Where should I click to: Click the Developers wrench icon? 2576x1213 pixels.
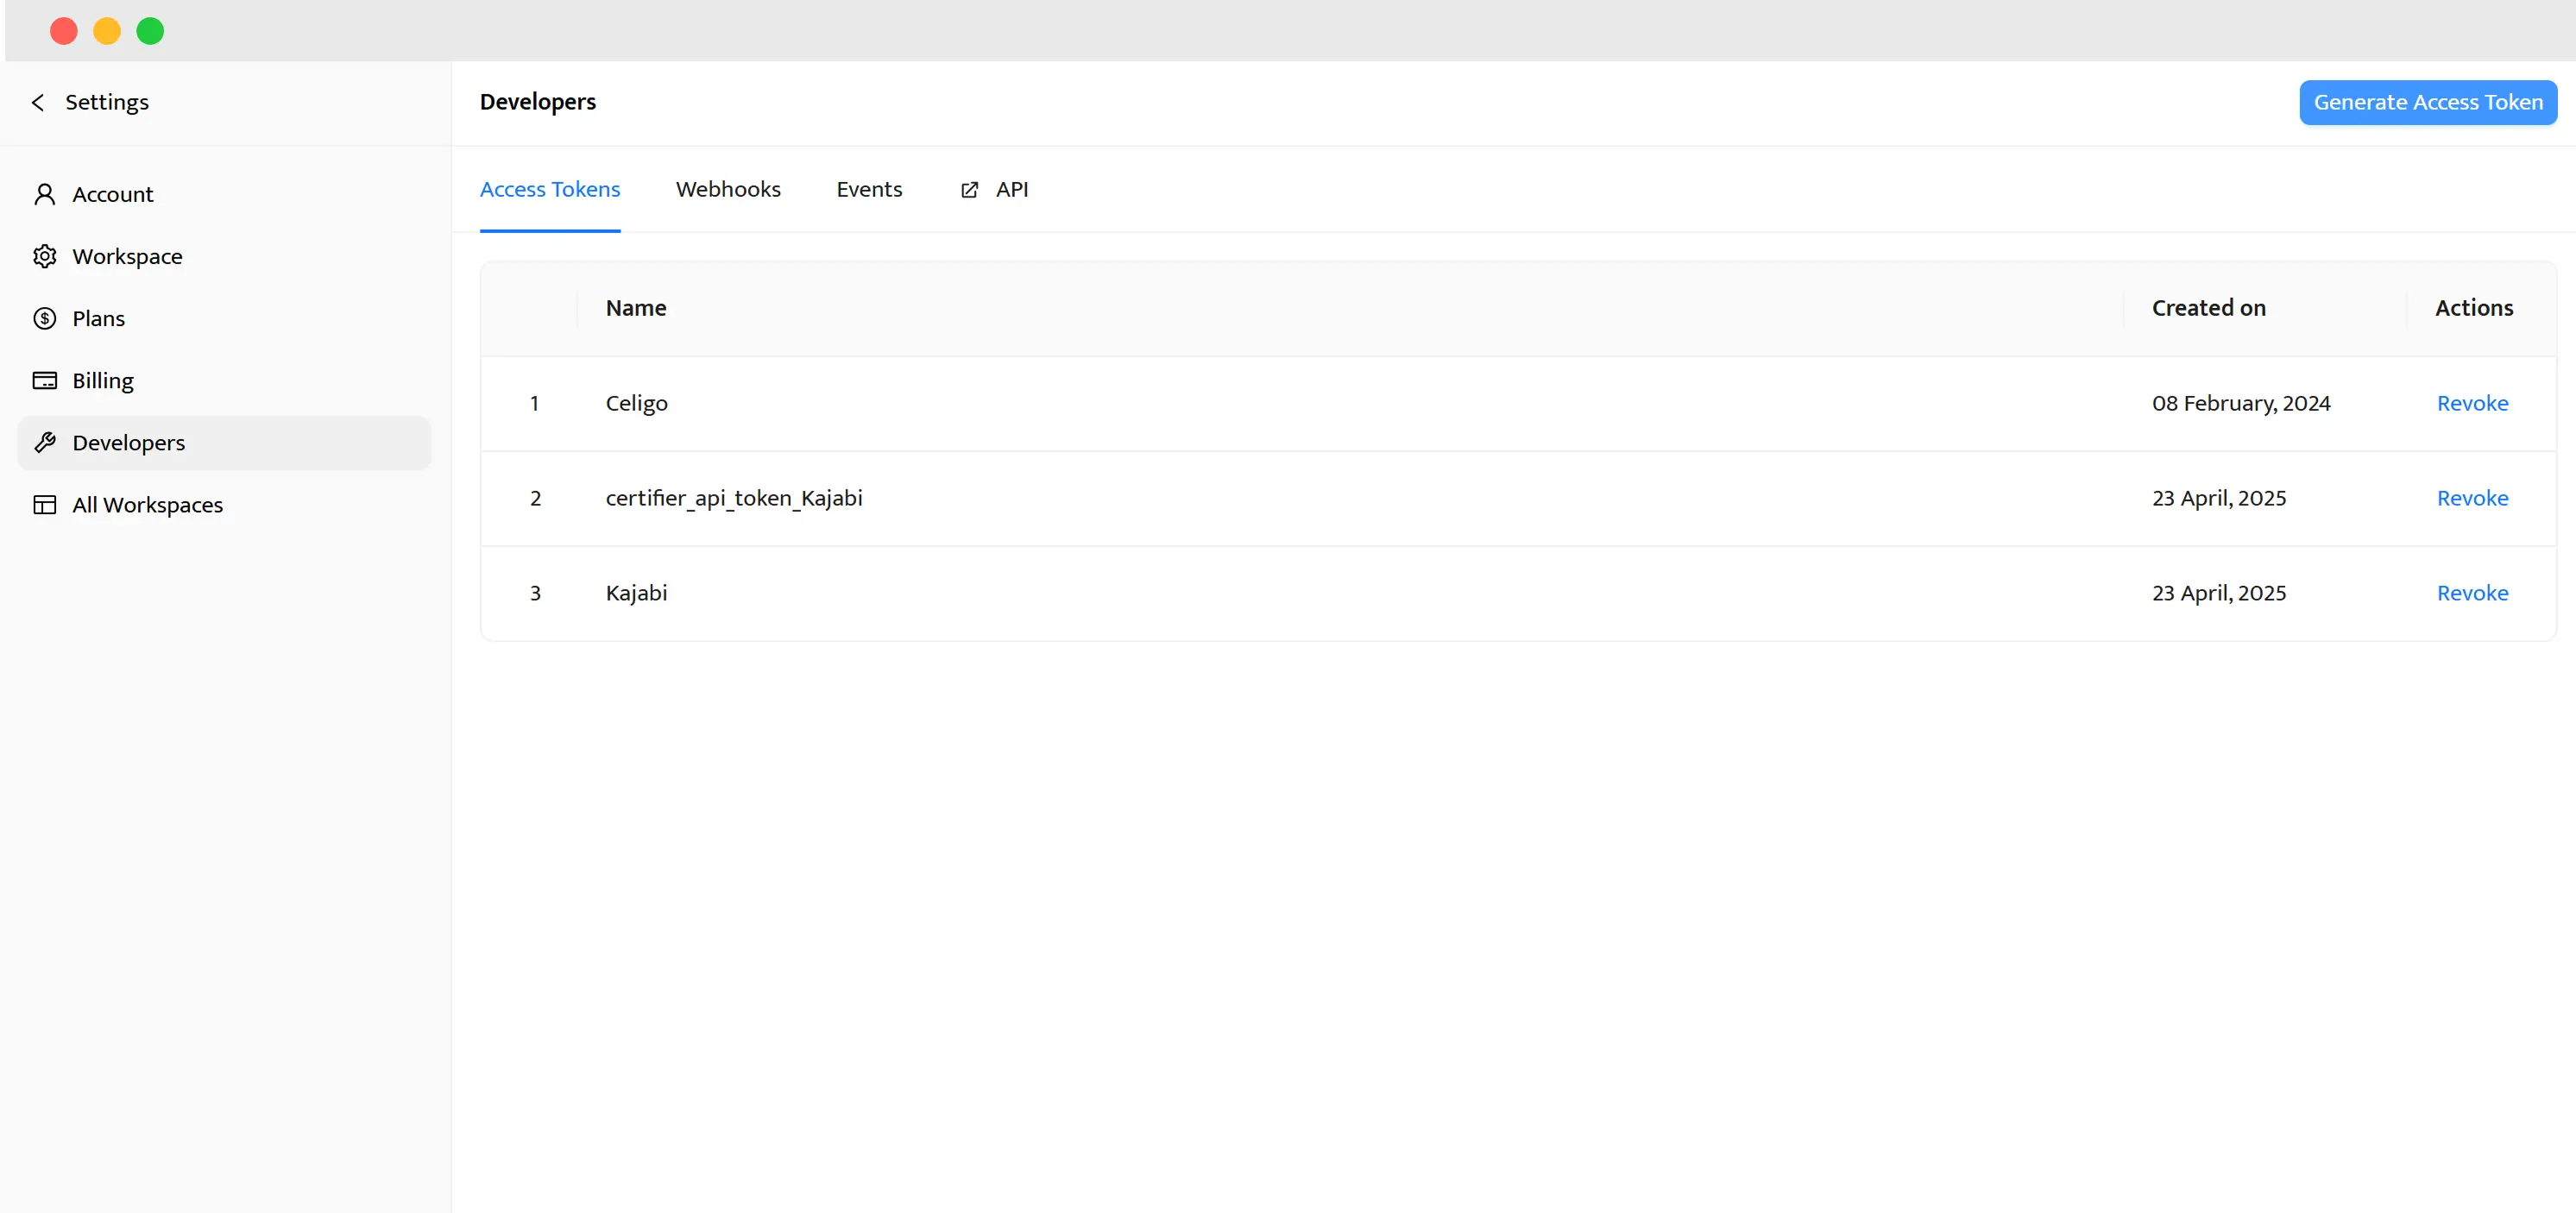(45, 442)
